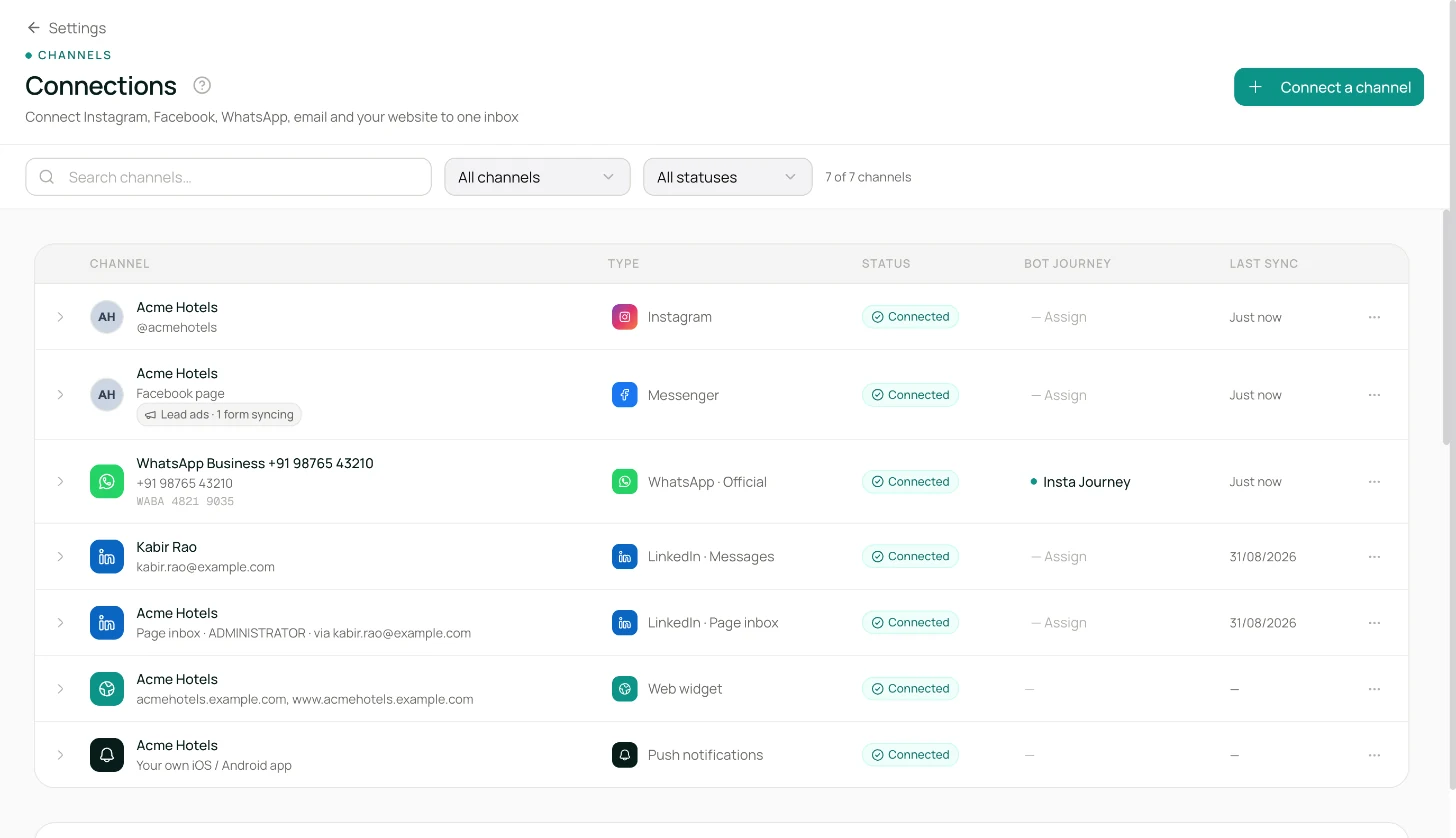The width and height of the screenshot is (1456, 838).
Task: Click the WhatsApp Business channel avatar
Action: (x=107, y=481)
